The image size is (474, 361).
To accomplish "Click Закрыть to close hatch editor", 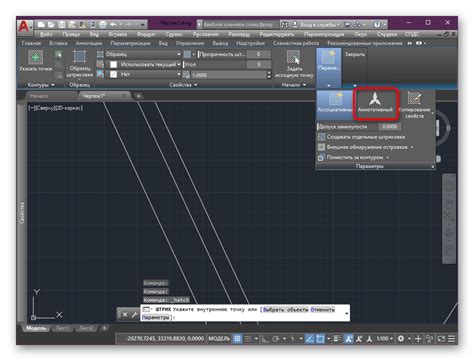I will [355, 54].
